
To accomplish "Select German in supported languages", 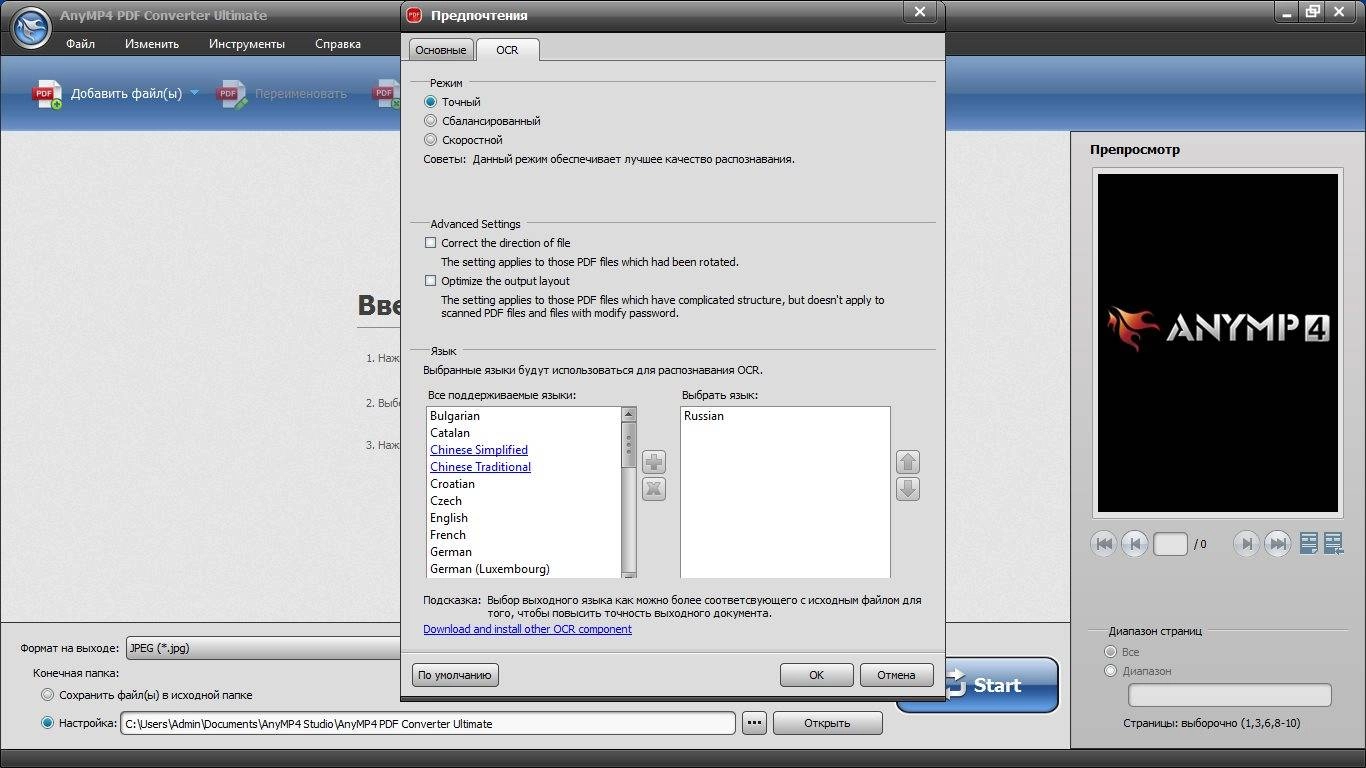I will [451, 552].
